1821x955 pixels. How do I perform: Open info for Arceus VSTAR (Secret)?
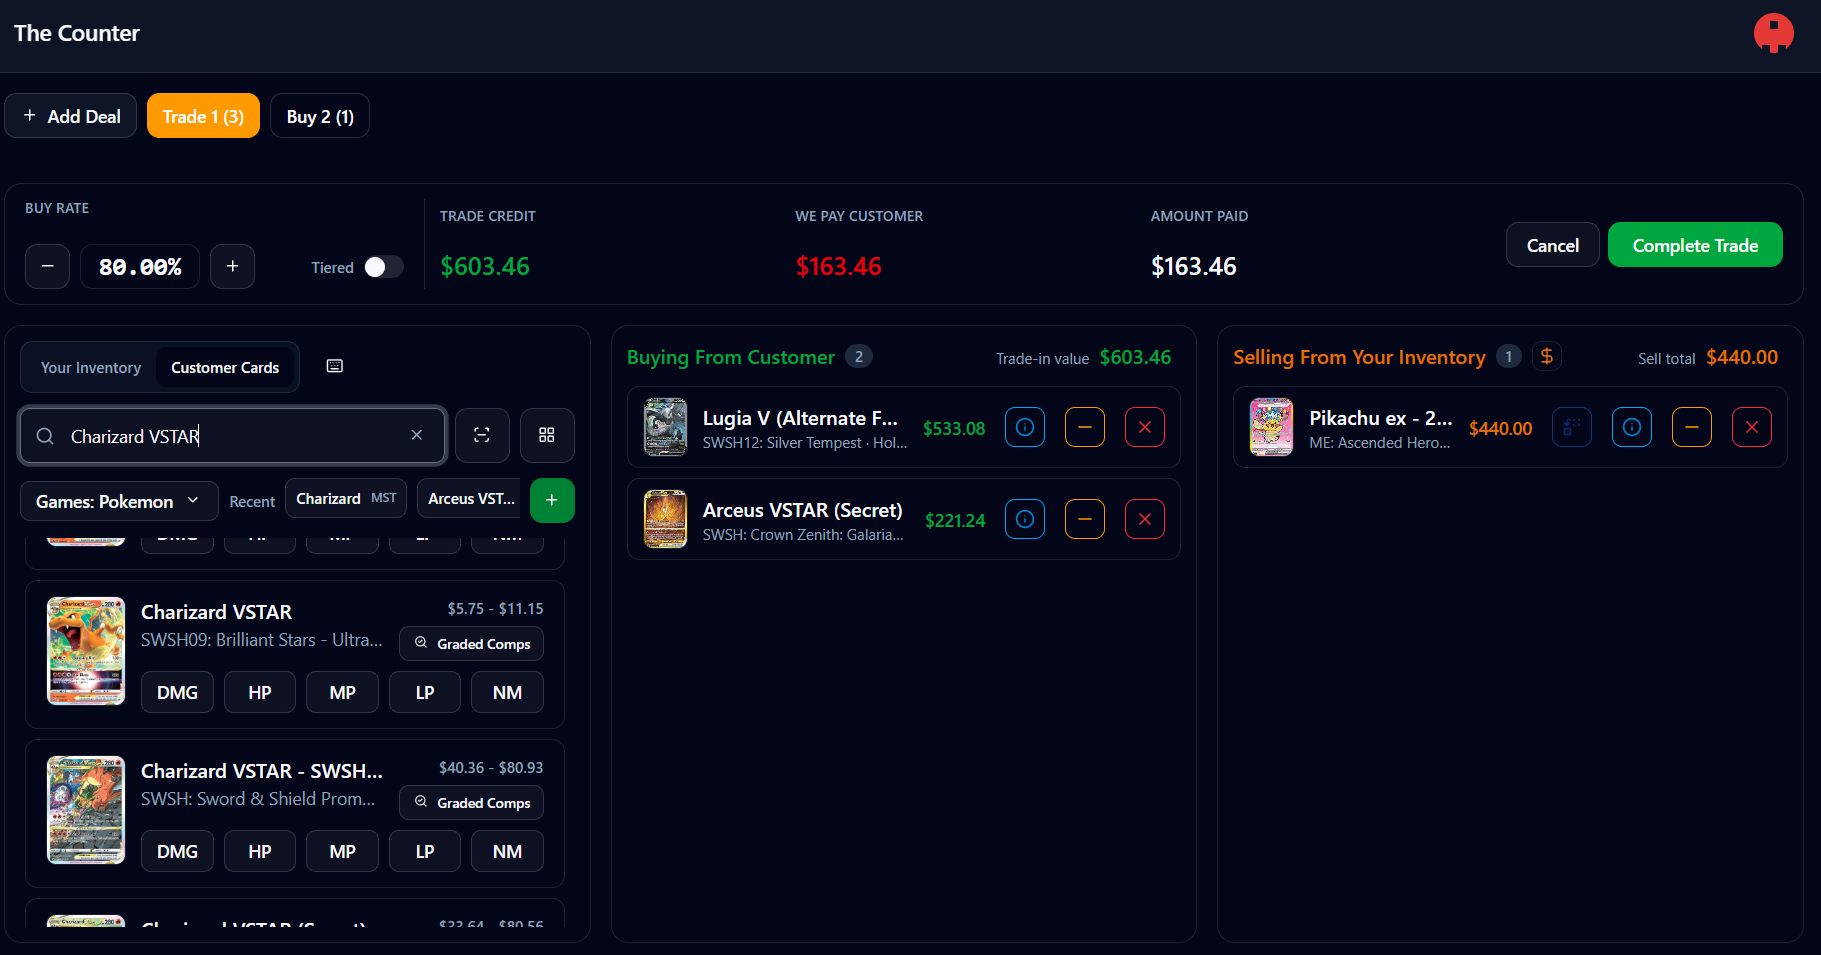coord(1025,519)
